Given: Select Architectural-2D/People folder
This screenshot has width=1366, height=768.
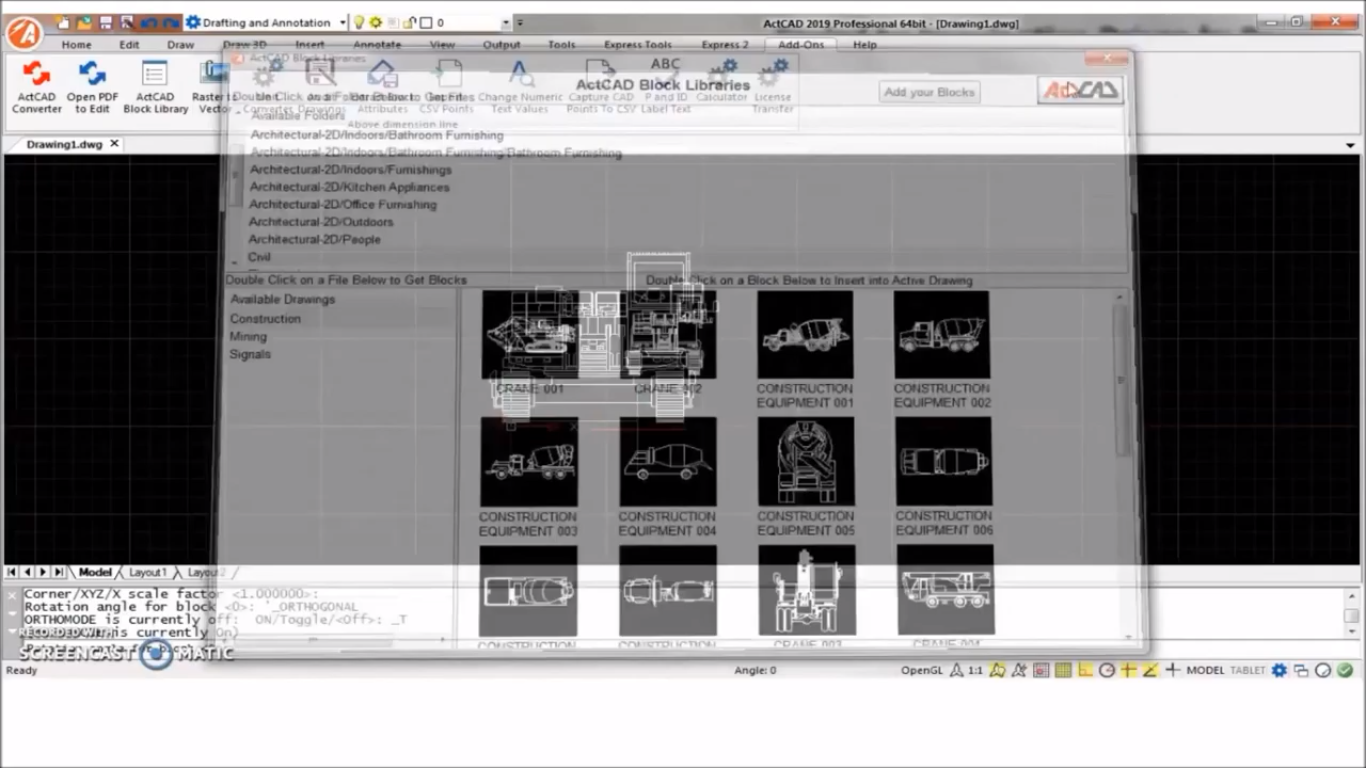Looking at the screenshot, I should pos(314,239).
